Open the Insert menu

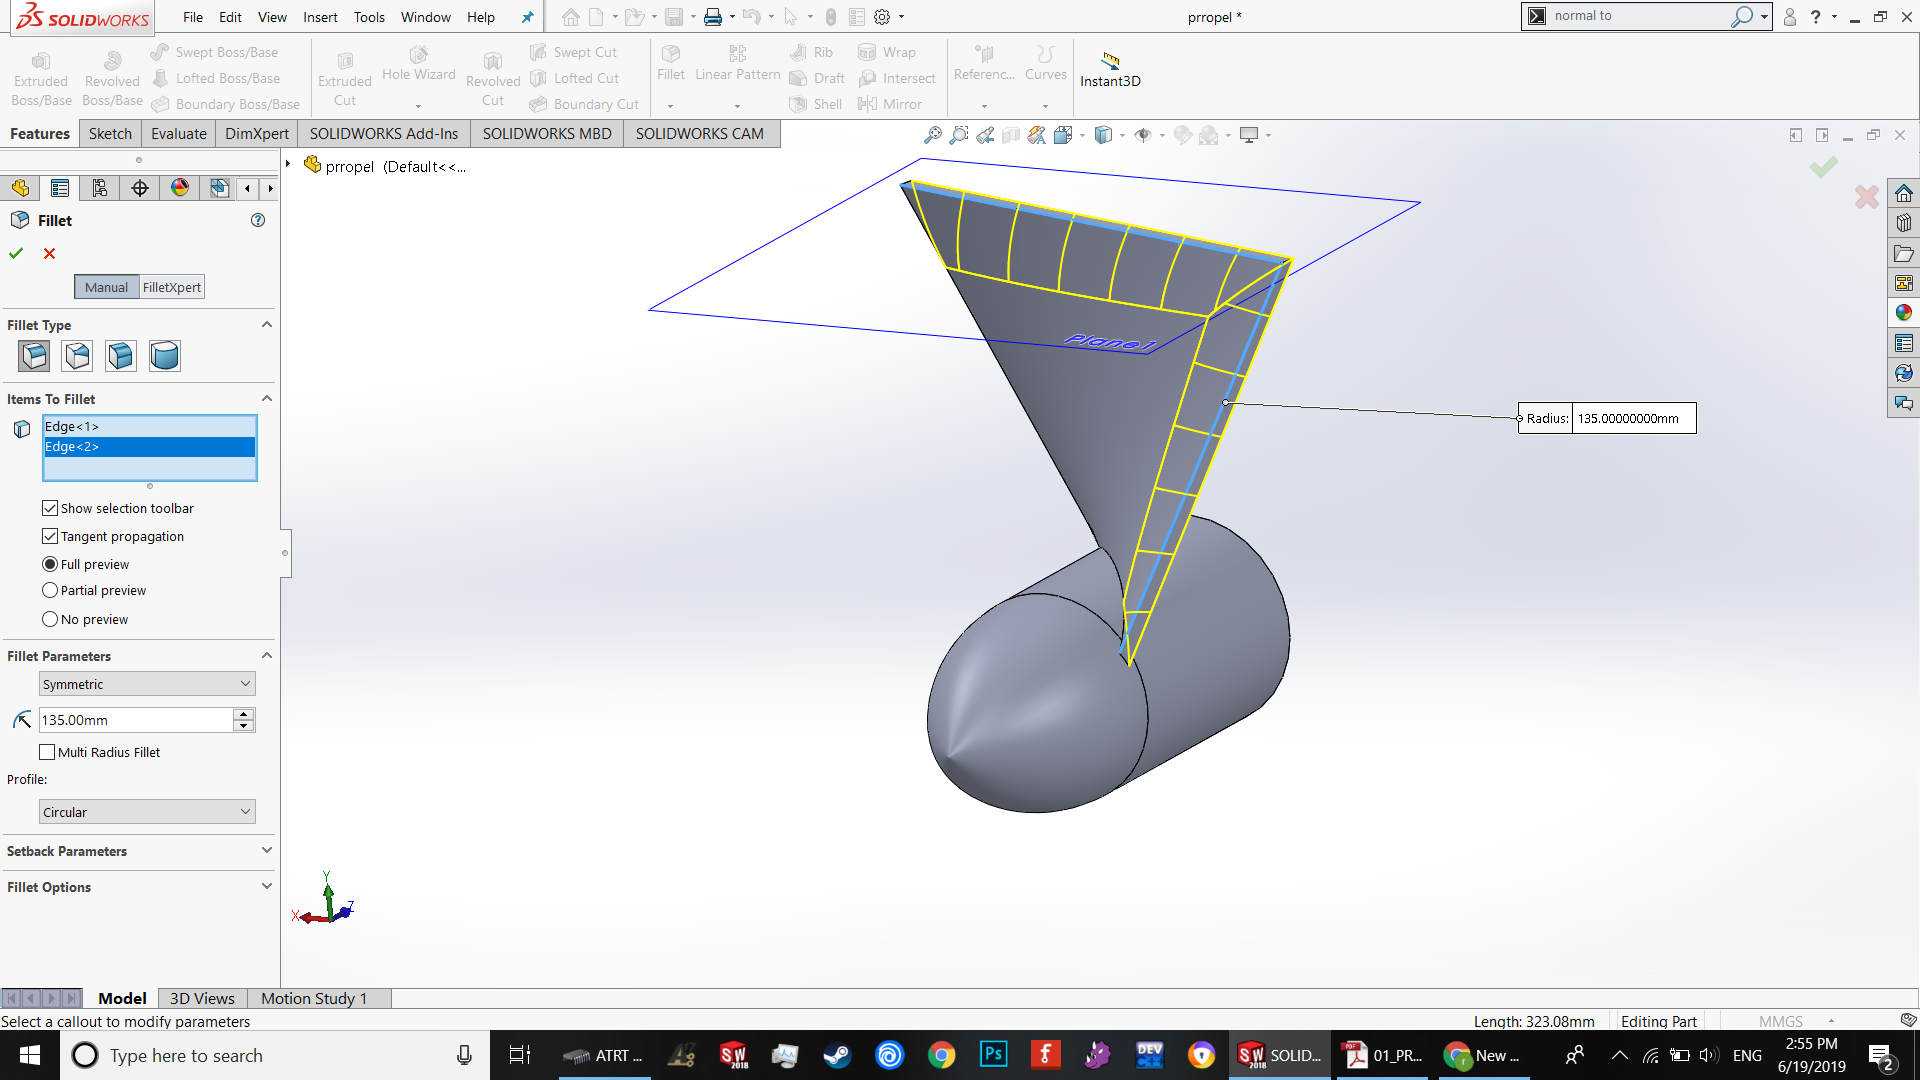point(320,17)
